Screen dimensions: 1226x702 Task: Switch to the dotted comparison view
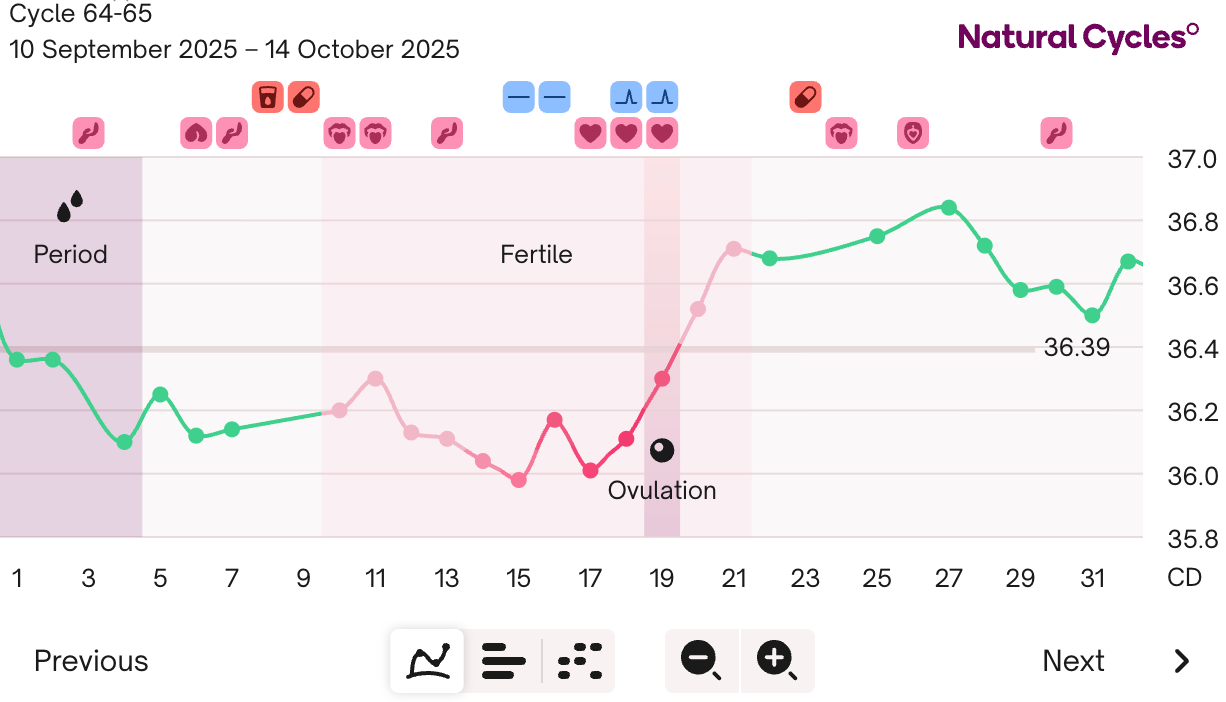579,660
